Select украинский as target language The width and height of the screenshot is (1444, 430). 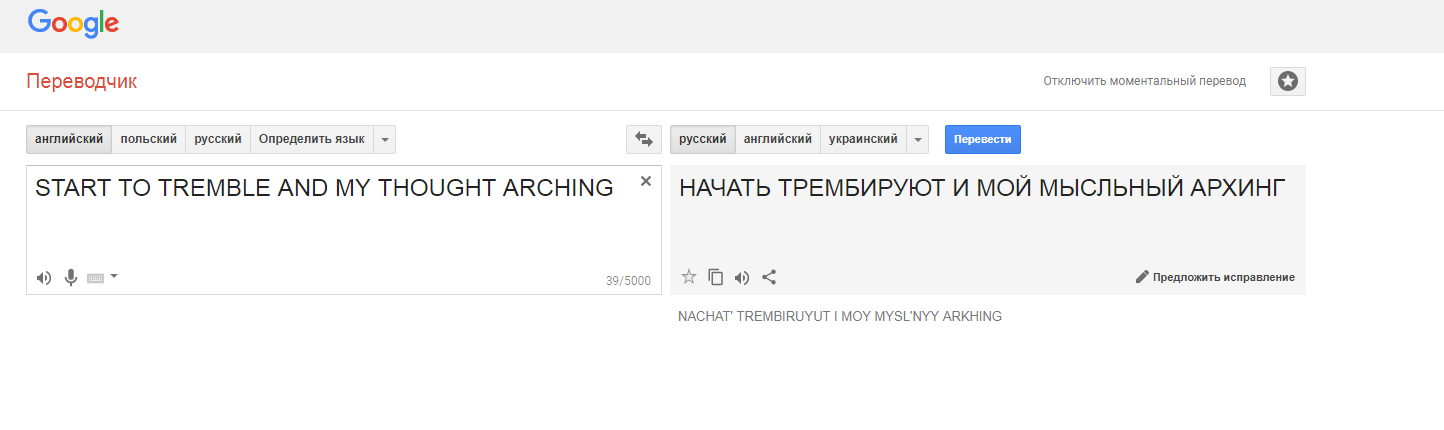(863, 139)
